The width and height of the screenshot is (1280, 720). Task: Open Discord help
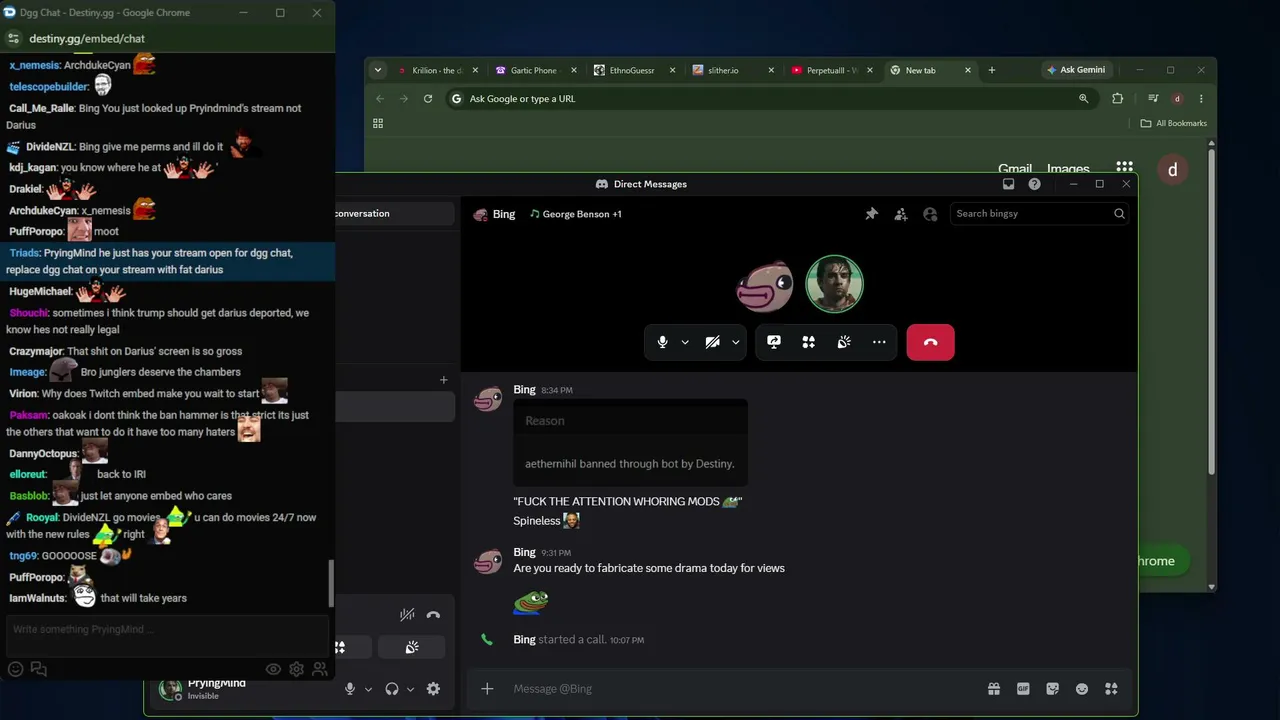[x=1034, y=184]
